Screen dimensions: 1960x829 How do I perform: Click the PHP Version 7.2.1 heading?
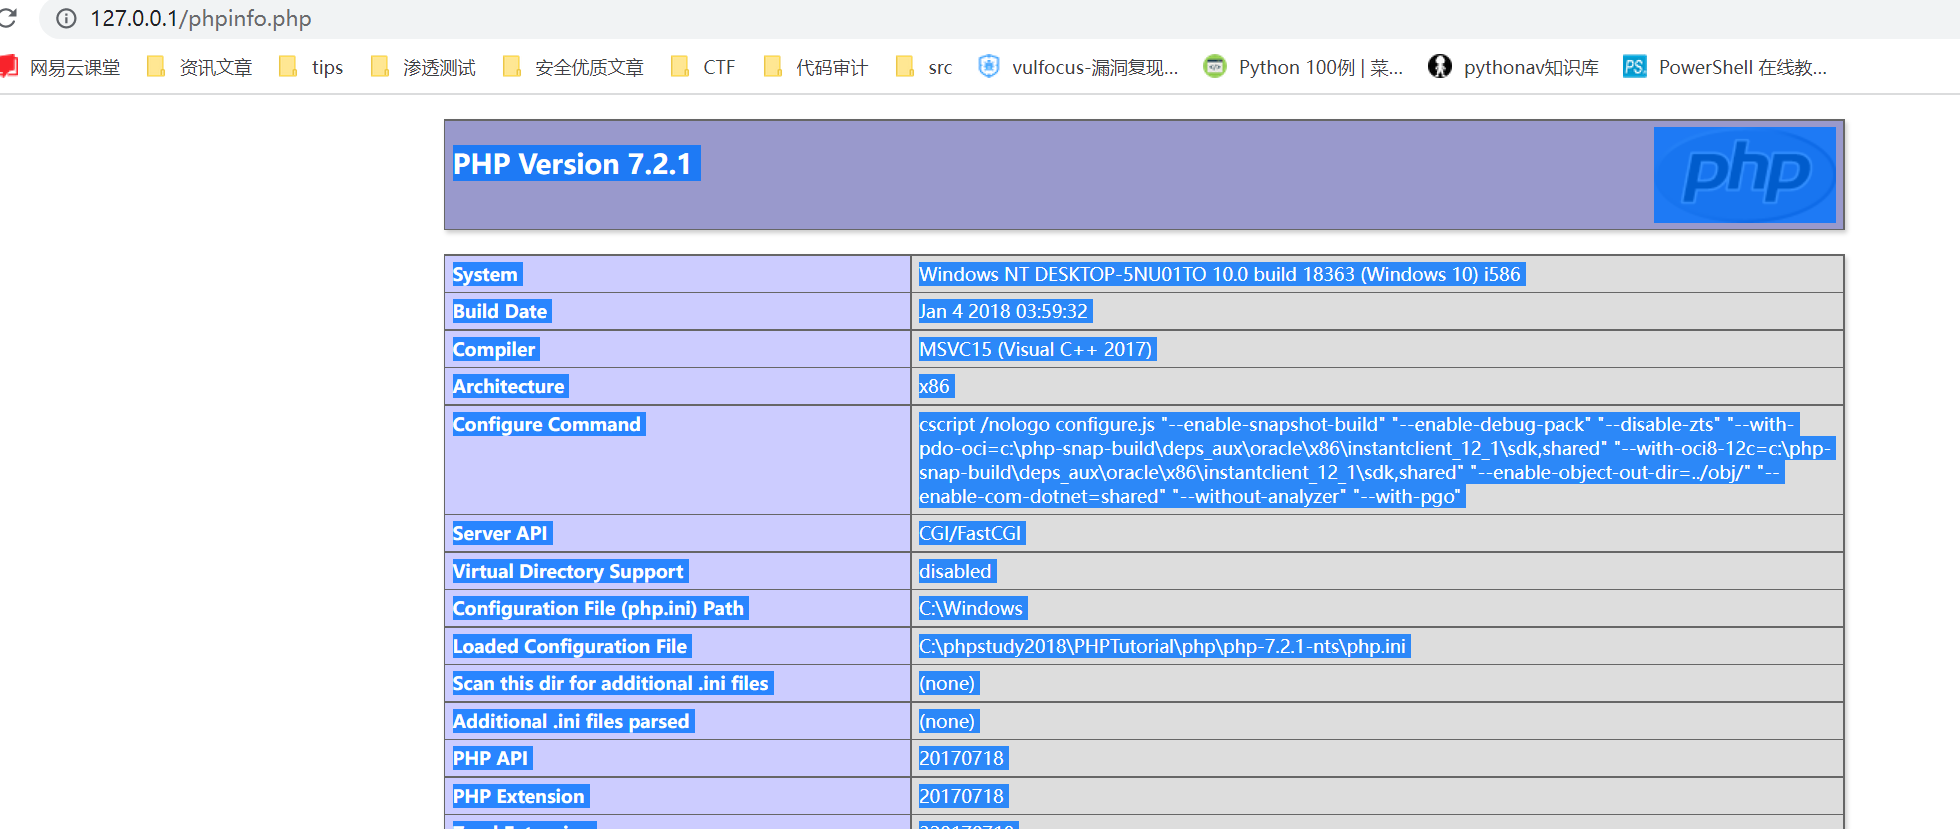[572, 164]
